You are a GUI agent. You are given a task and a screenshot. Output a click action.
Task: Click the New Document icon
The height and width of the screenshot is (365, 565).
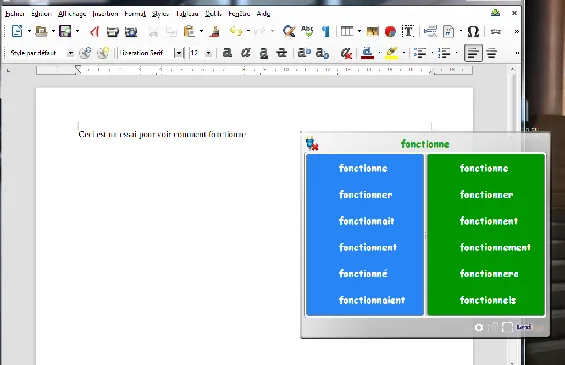coord(17,31)
